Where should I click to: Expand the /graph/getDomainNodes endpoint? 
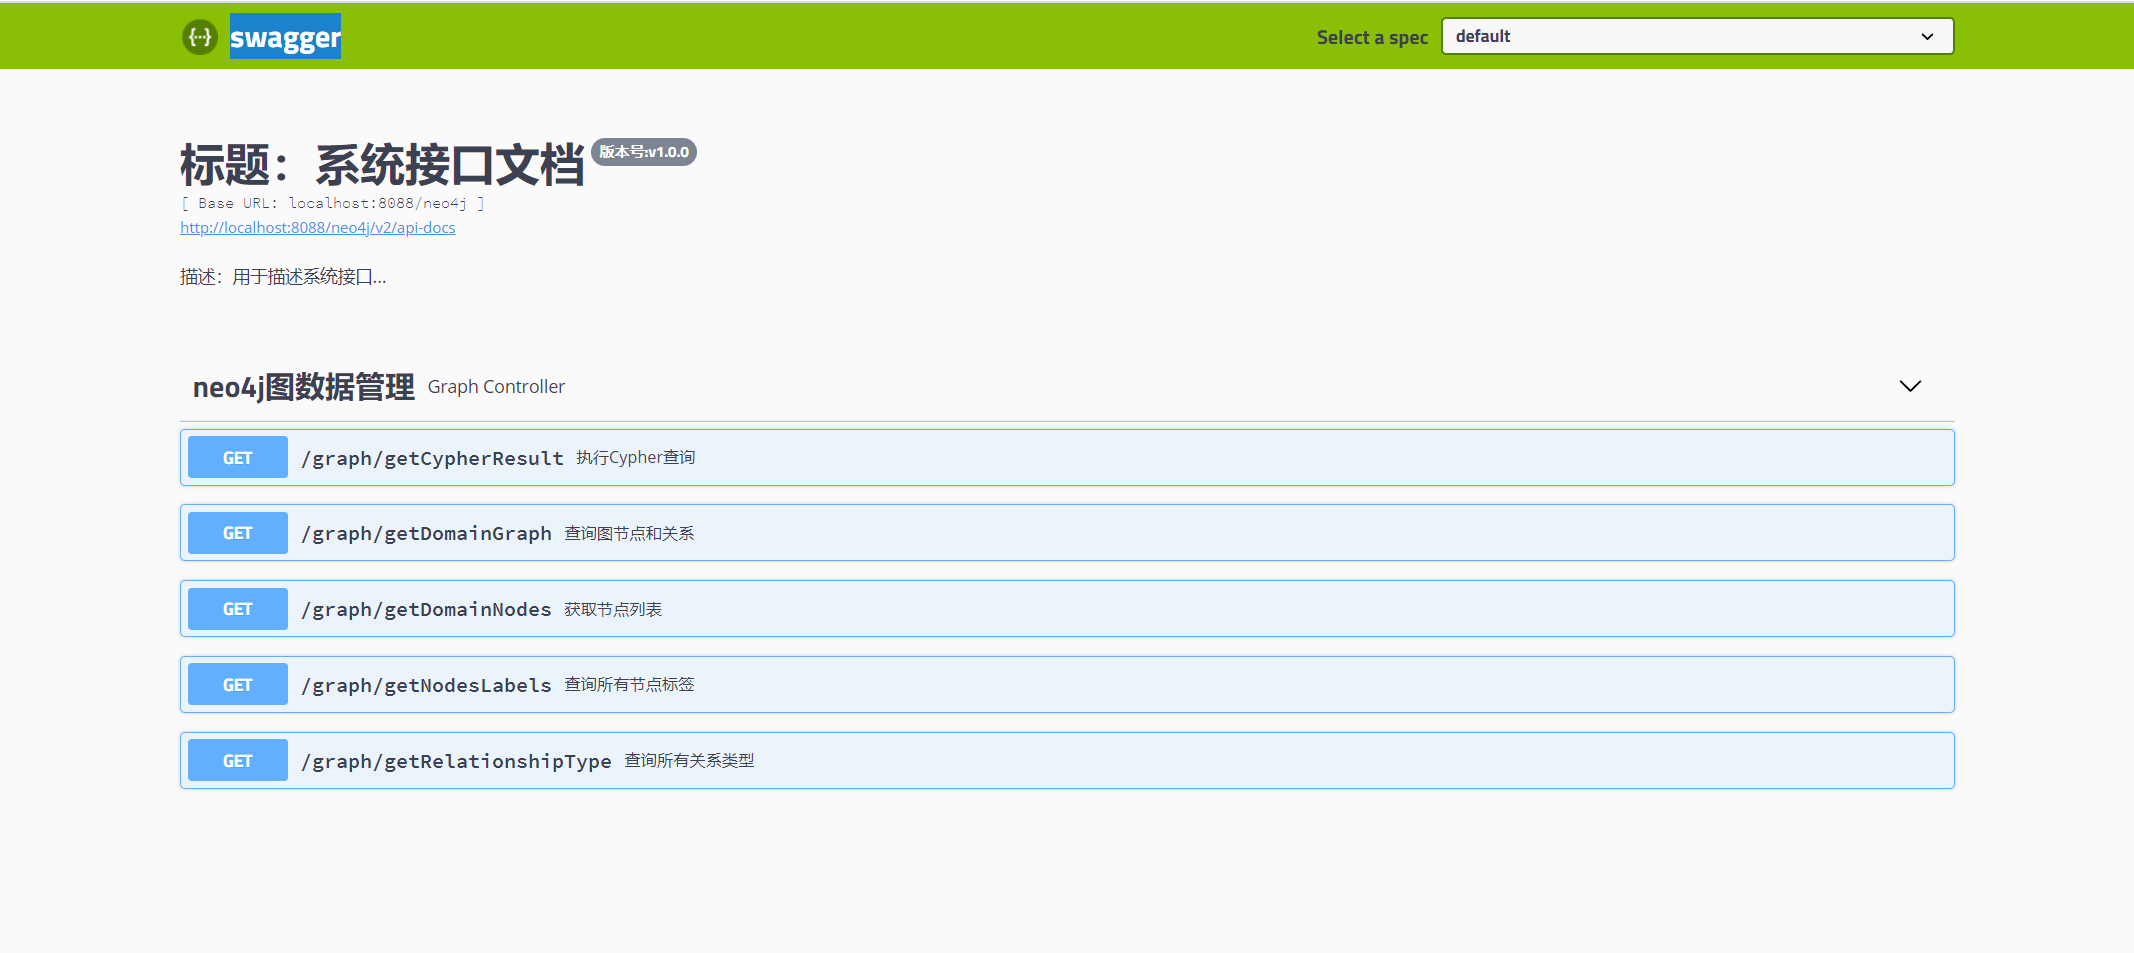pos(1067,609)
